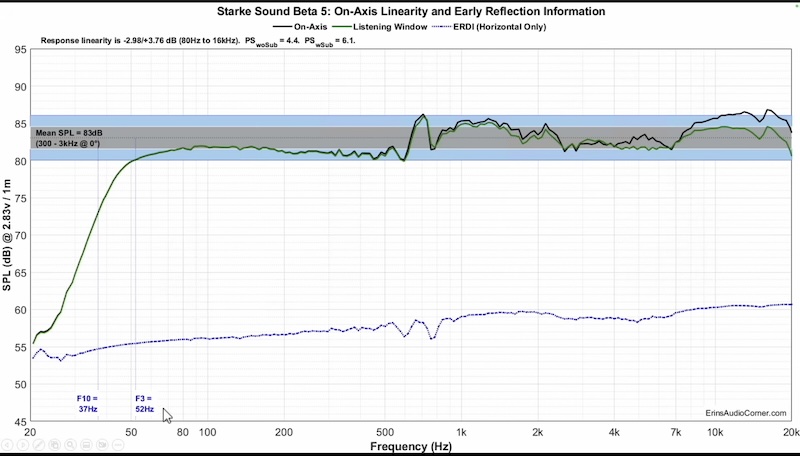
Task: Go to previous slide arrow icon
Action: coord(7,445)
